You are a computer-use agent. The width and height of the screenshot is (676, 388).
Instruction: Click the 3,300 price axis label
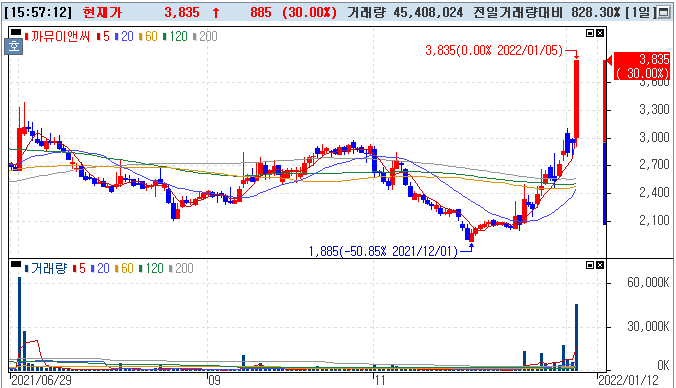point(654,110)
